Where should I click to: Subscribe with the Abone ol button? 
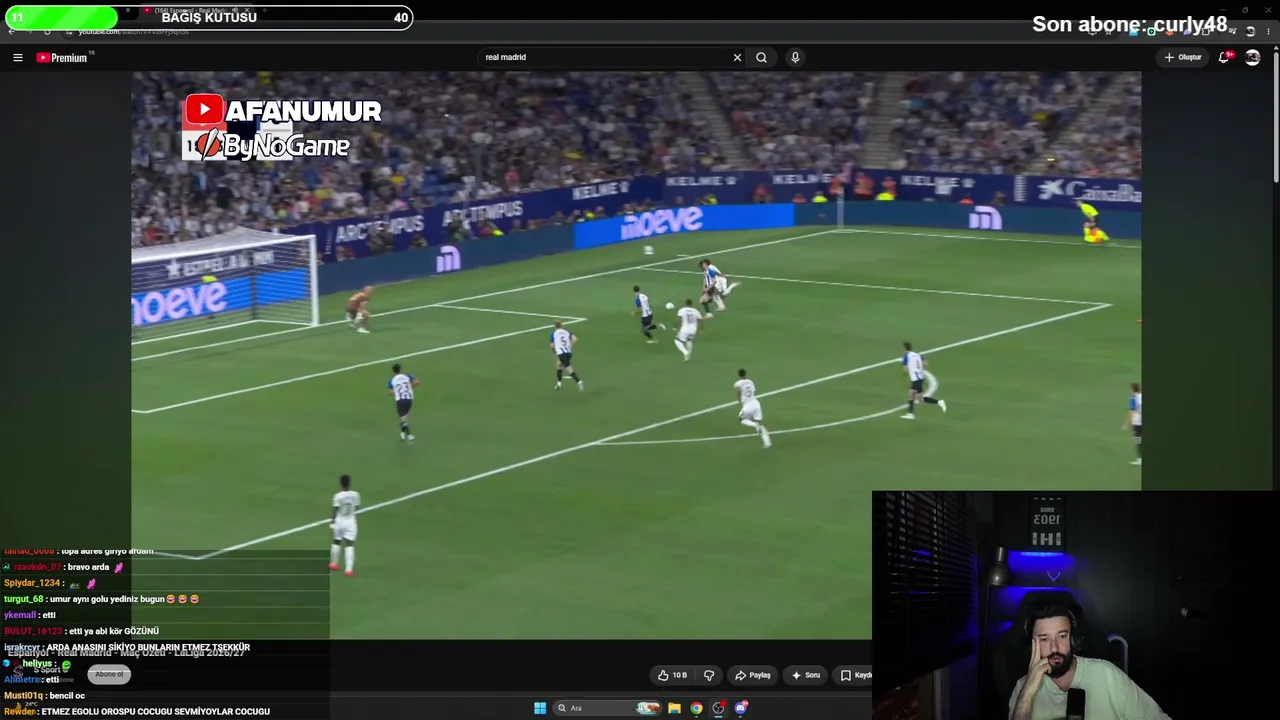click(109, 675)
